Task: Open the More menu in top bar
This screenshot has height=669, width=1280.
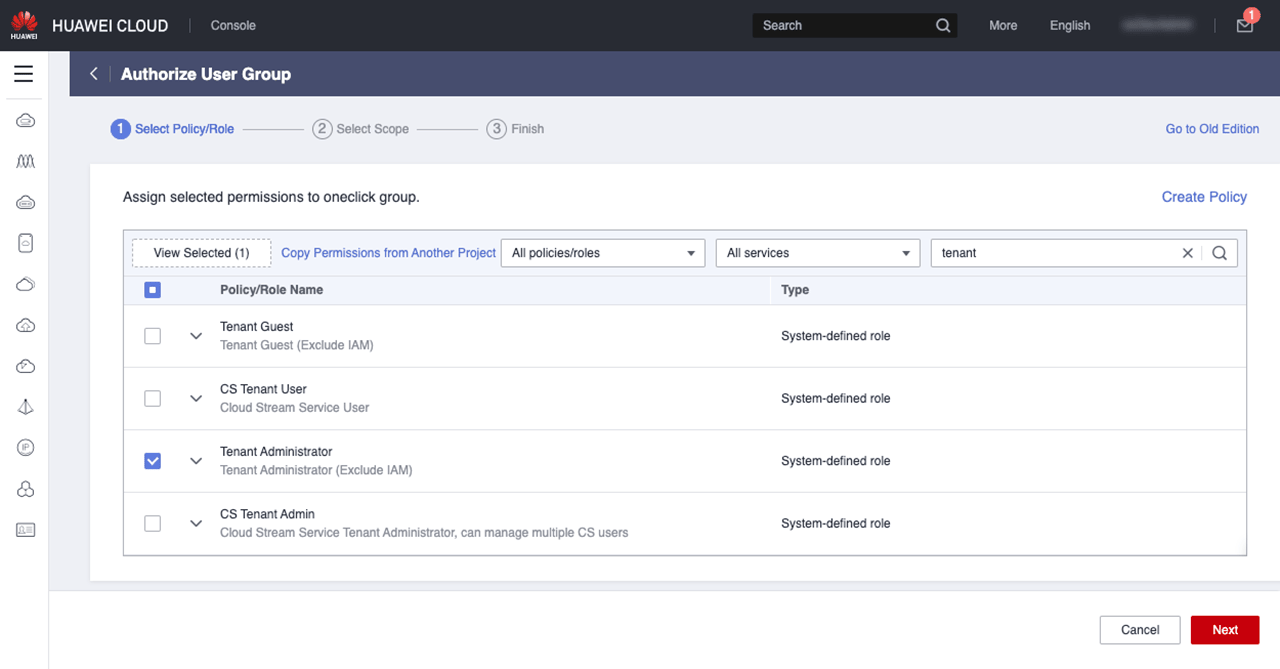Action: click(1003, 26)
